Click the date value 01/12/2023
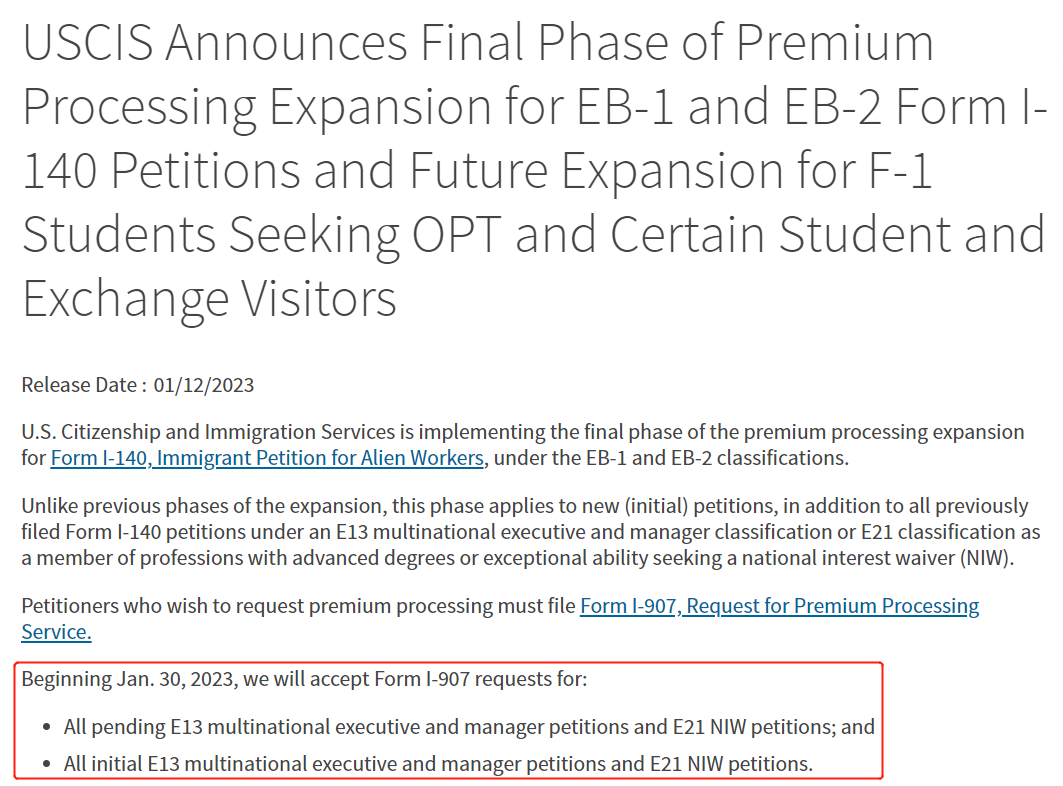 tap(204, 385)
